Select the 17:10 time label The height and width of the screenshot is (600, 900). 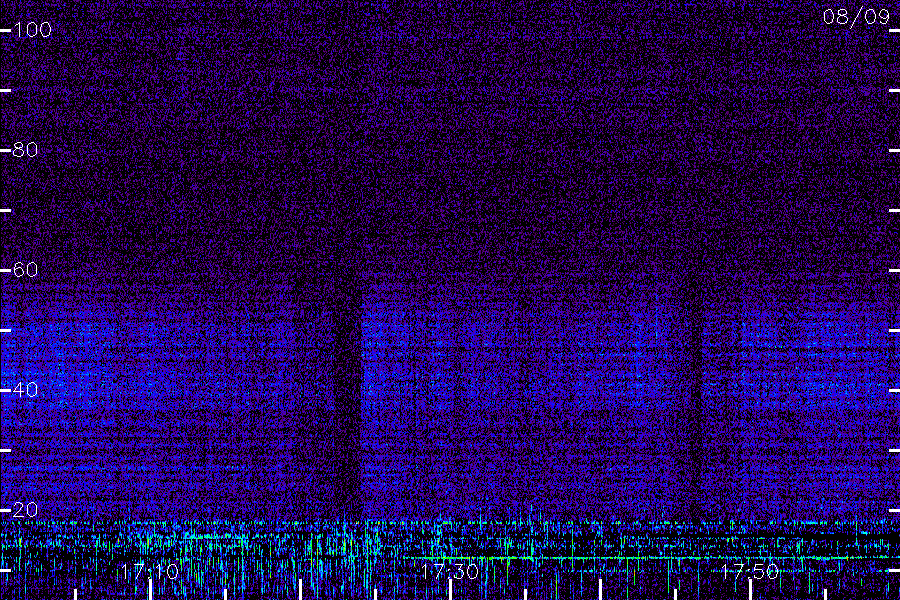pyautogui.click(x=150, y=572)
